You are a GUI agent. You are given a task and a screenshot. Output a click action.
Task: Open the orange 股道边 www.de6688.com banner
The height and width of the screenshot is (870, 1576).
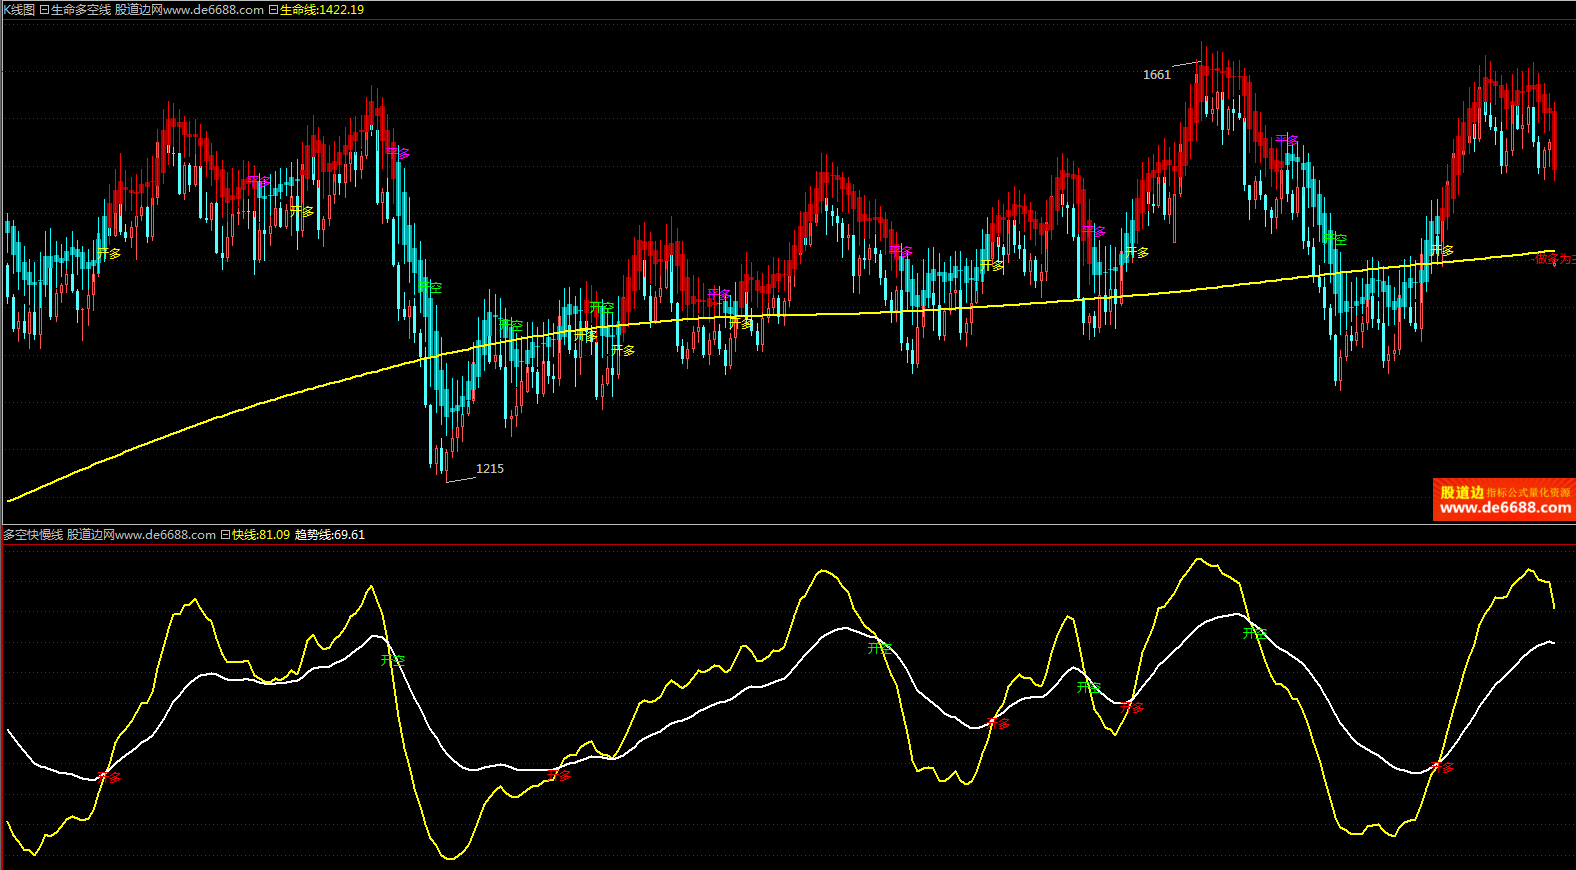coord(1504,500)
